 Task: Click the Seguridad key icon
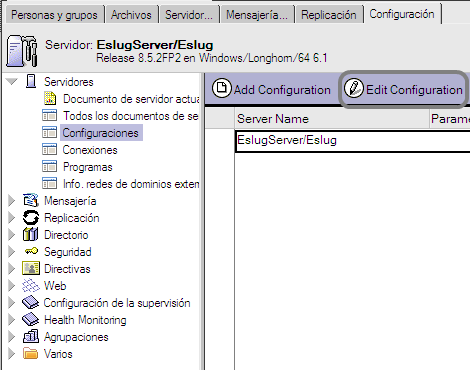(31, 251)
